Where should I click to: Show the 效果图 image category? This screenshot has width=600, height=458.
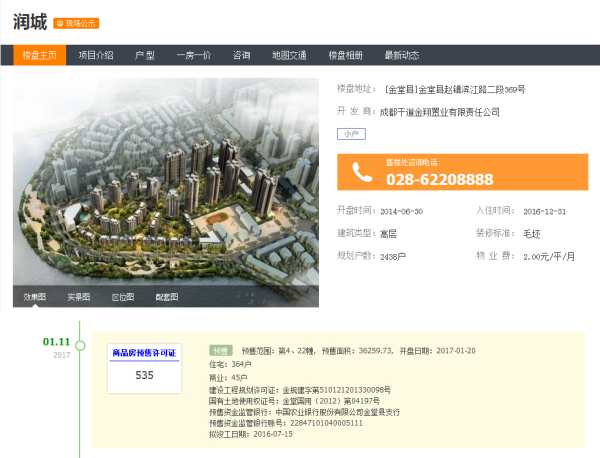(35, 297)
